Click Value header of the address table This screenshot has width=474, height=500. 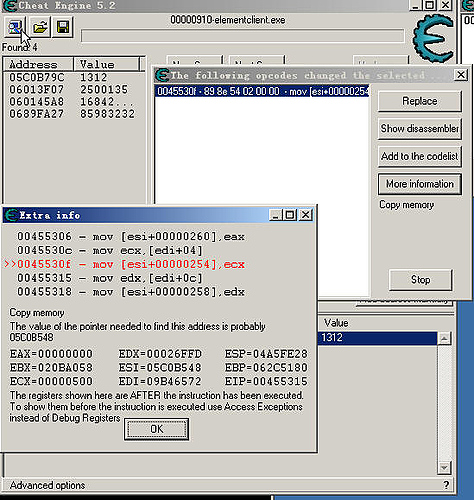tap(336, 323)
